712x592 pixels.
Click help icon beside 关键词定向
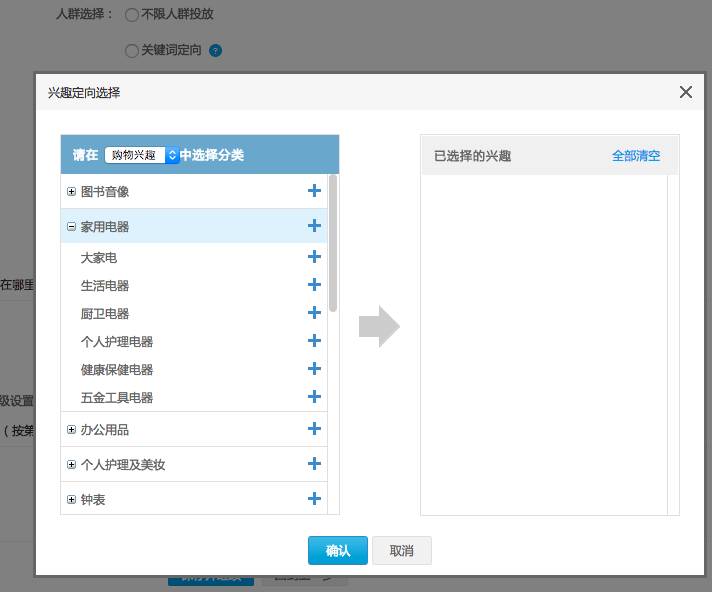pyautogui.click(x=215, y=51)
